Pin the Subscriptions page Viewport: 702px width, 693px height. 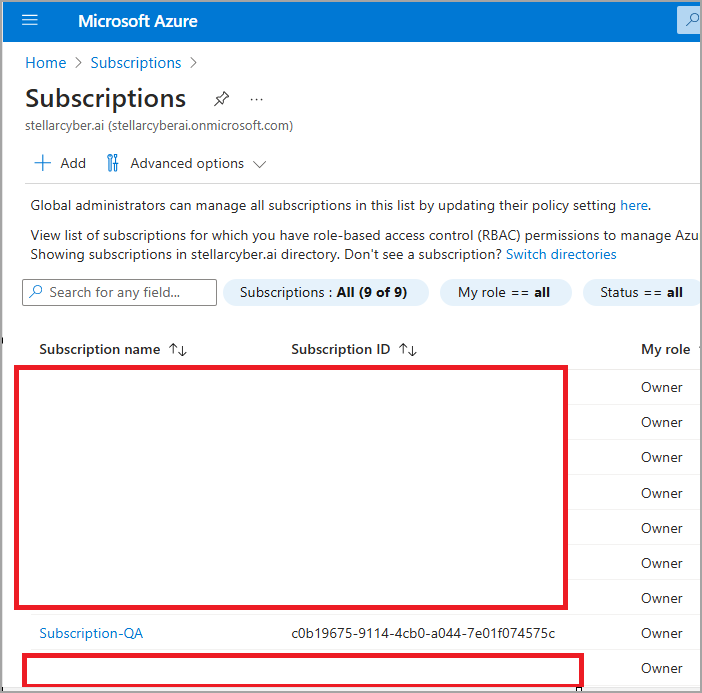click(222, 99)
